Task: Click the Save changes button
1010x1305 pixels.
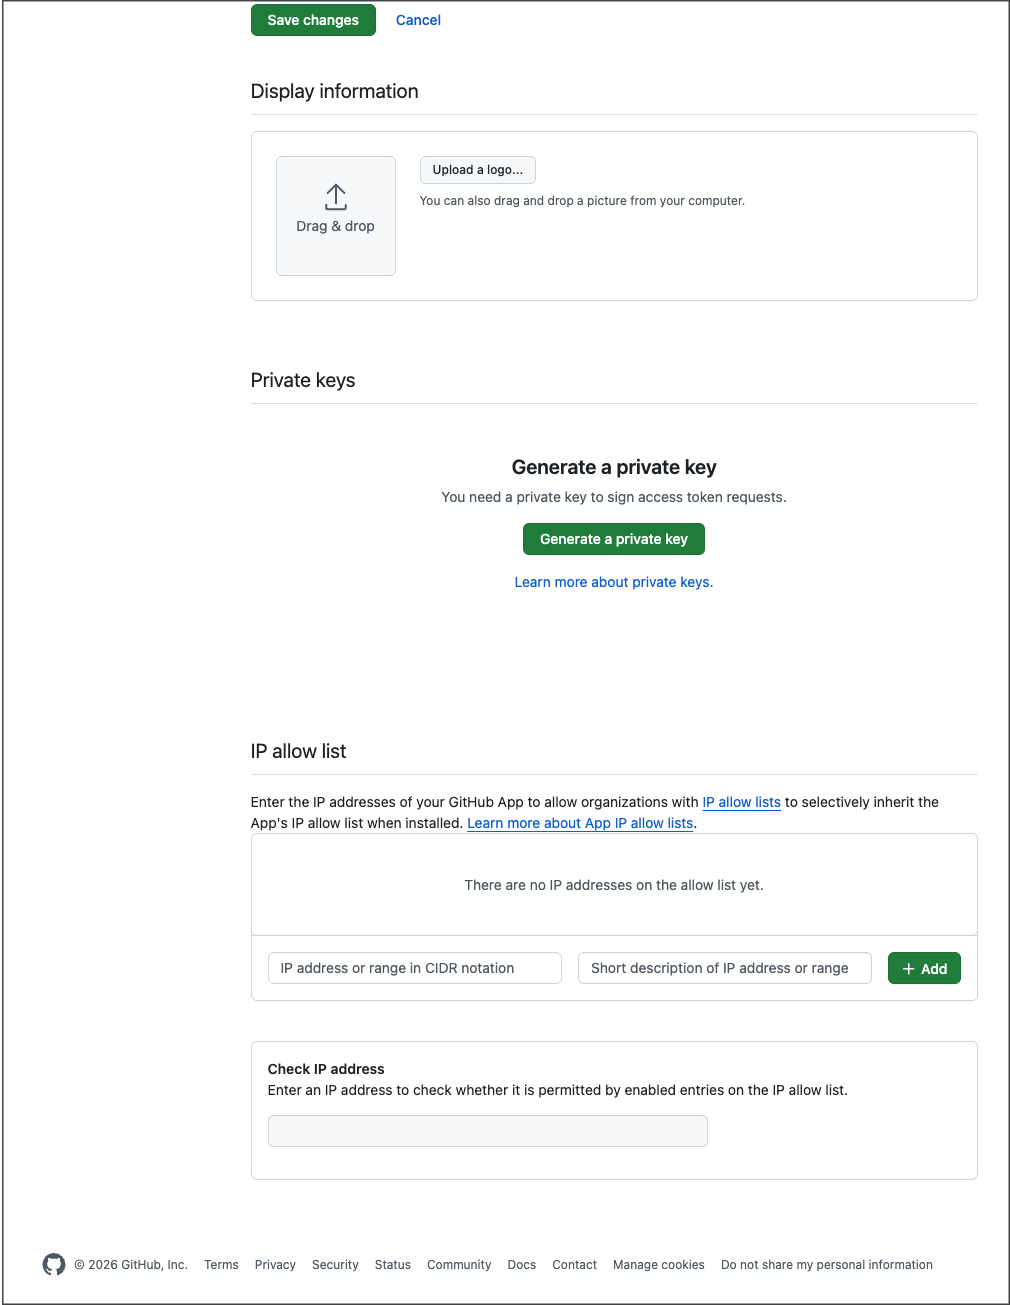Action: 313,20
